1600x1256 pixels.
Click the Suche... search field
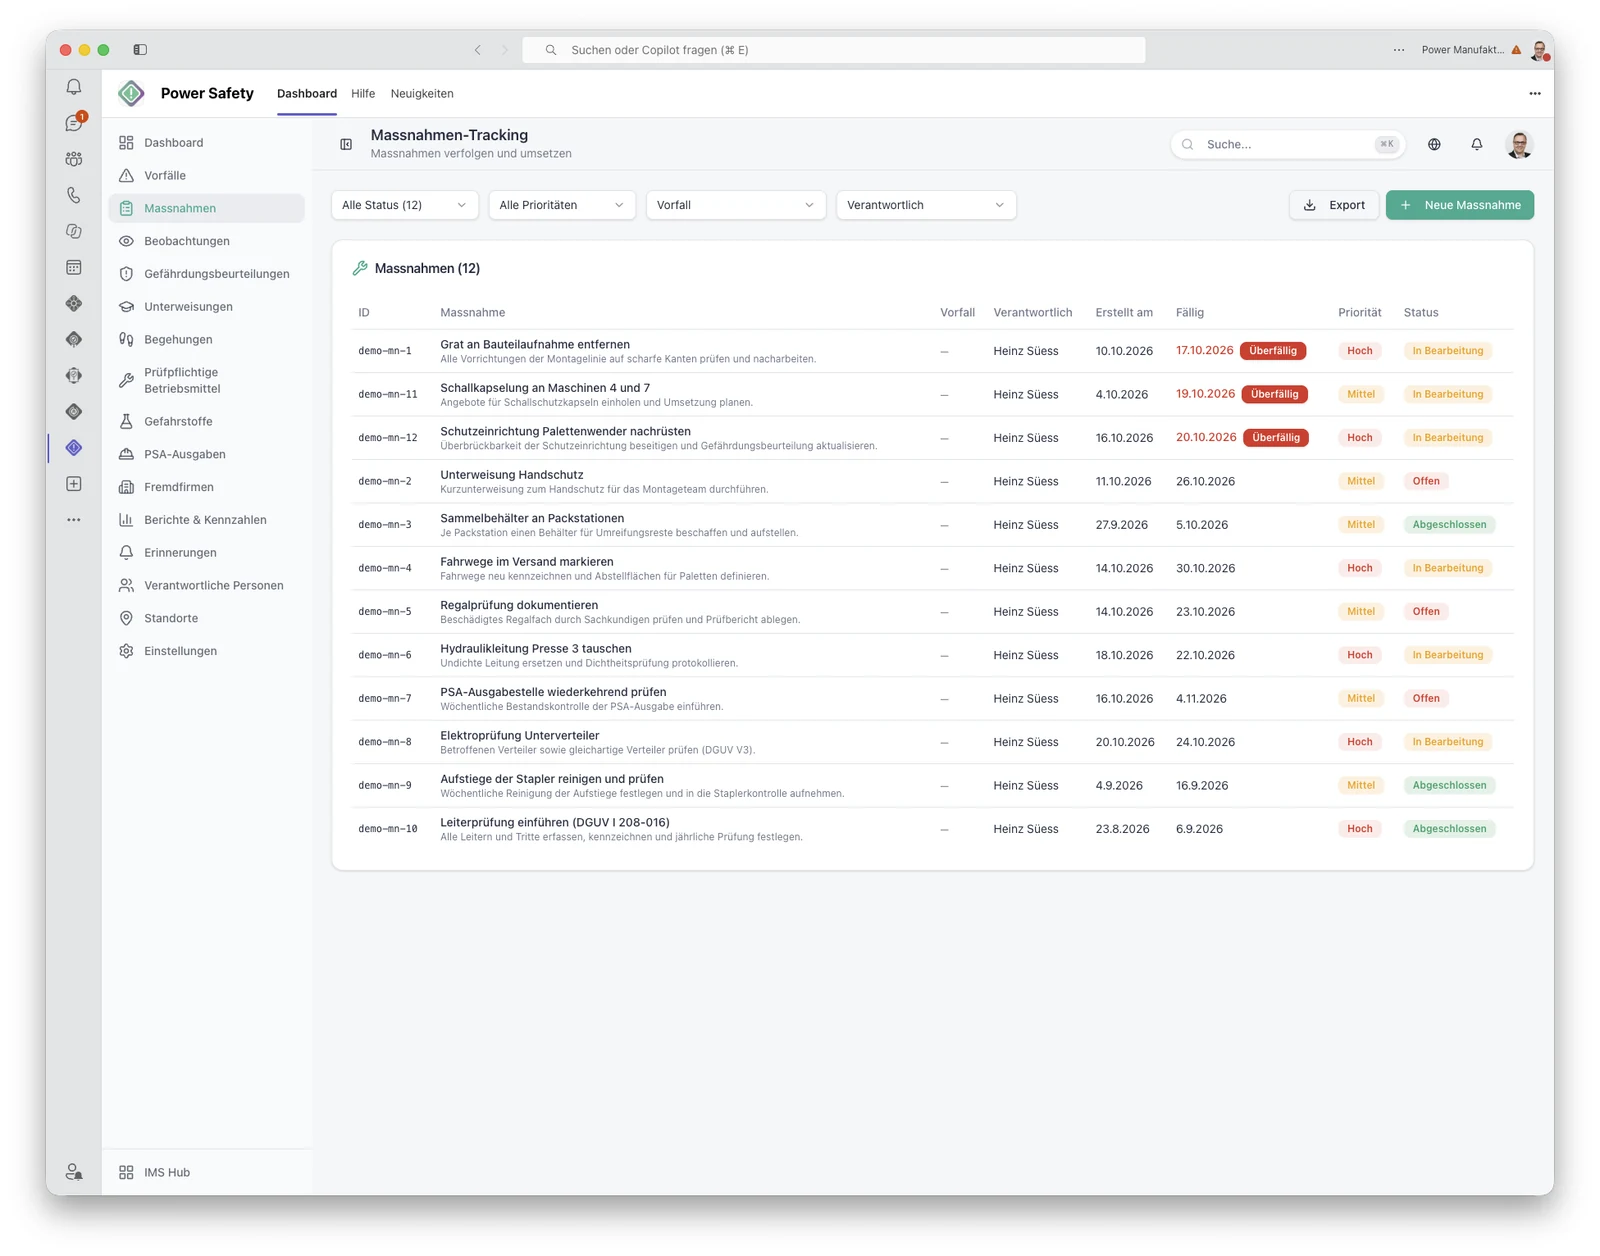1288,144
